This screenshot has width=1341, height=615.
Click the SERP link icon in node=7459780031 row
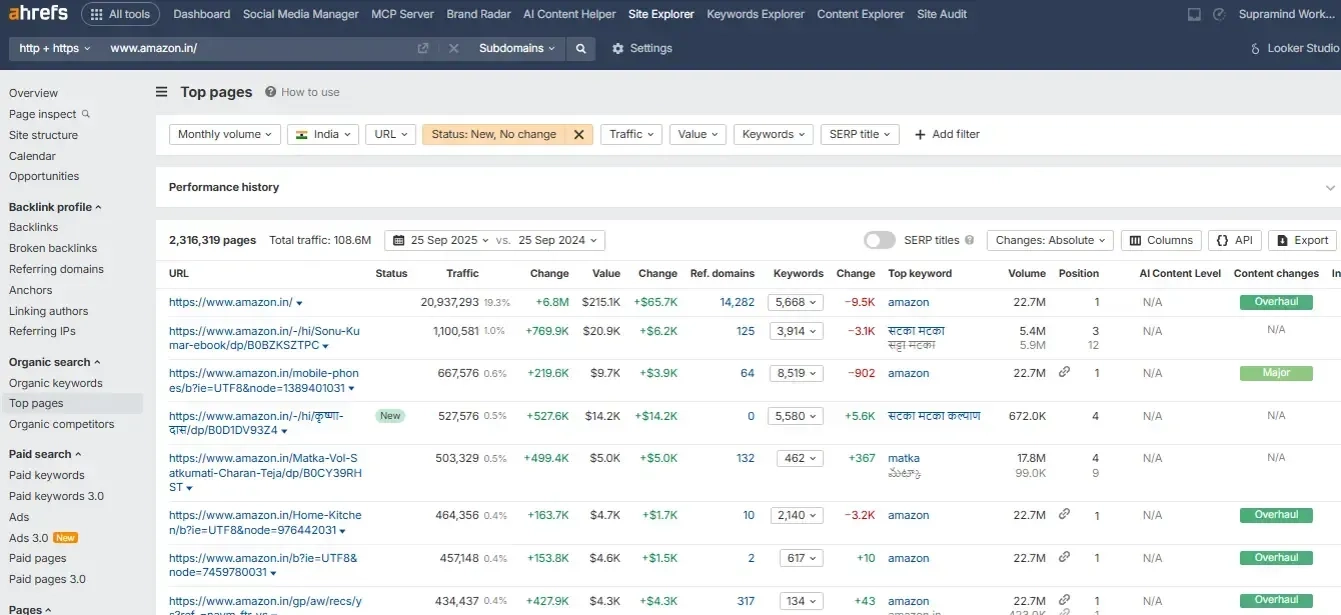coord(1064,557)
